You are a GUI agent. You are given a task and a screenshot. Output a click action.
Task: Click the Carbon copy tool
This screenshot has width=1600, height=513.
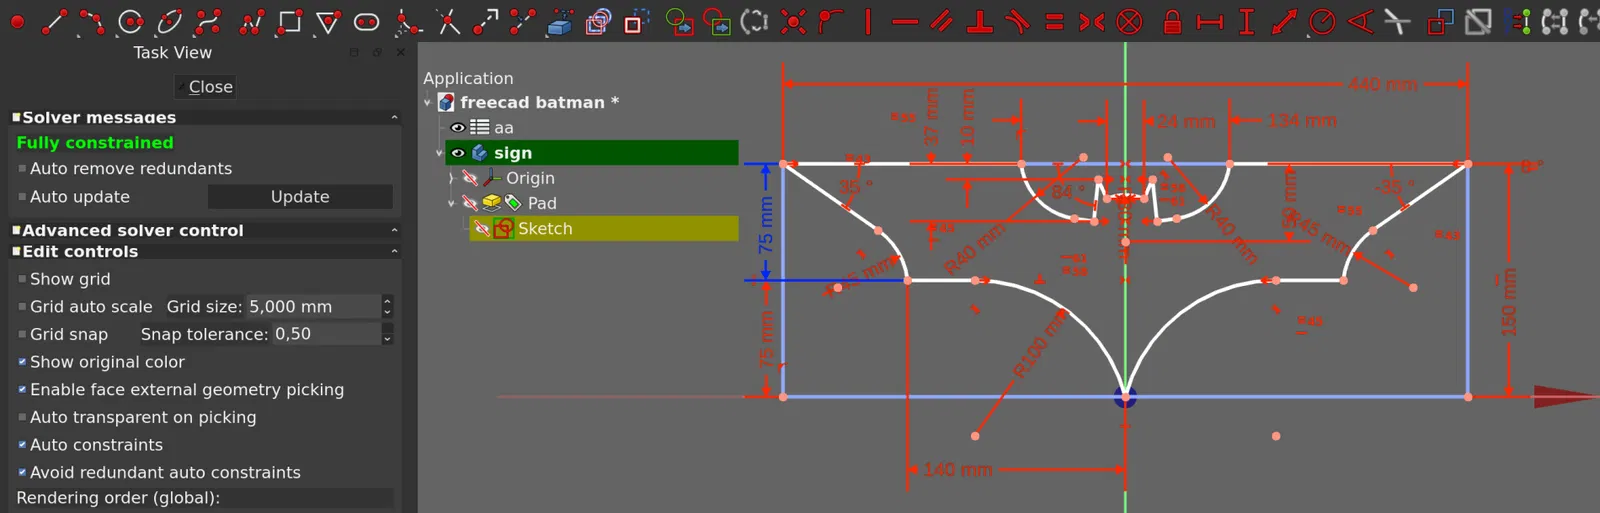pos(598,21)
